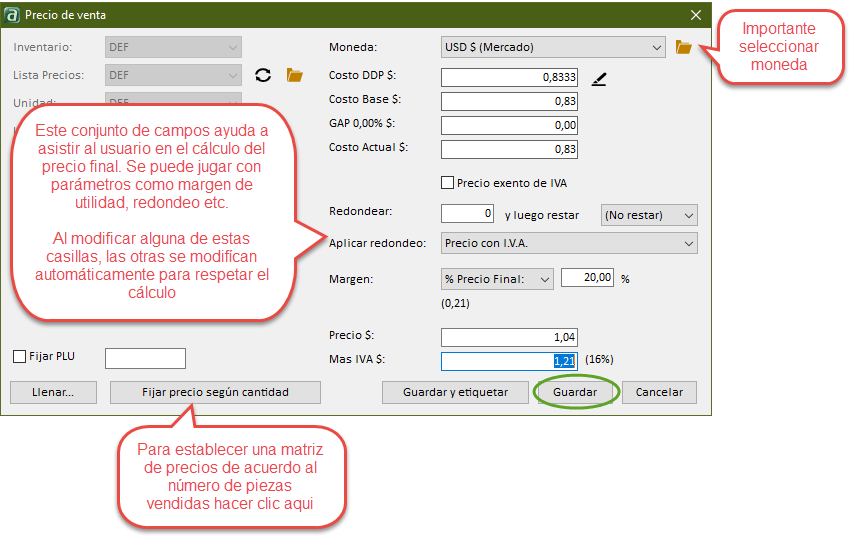Click Guardar y etiquetar button
The width and height of the screenshot is (854, 538).
pyautogui.click(x=455, y=393)
